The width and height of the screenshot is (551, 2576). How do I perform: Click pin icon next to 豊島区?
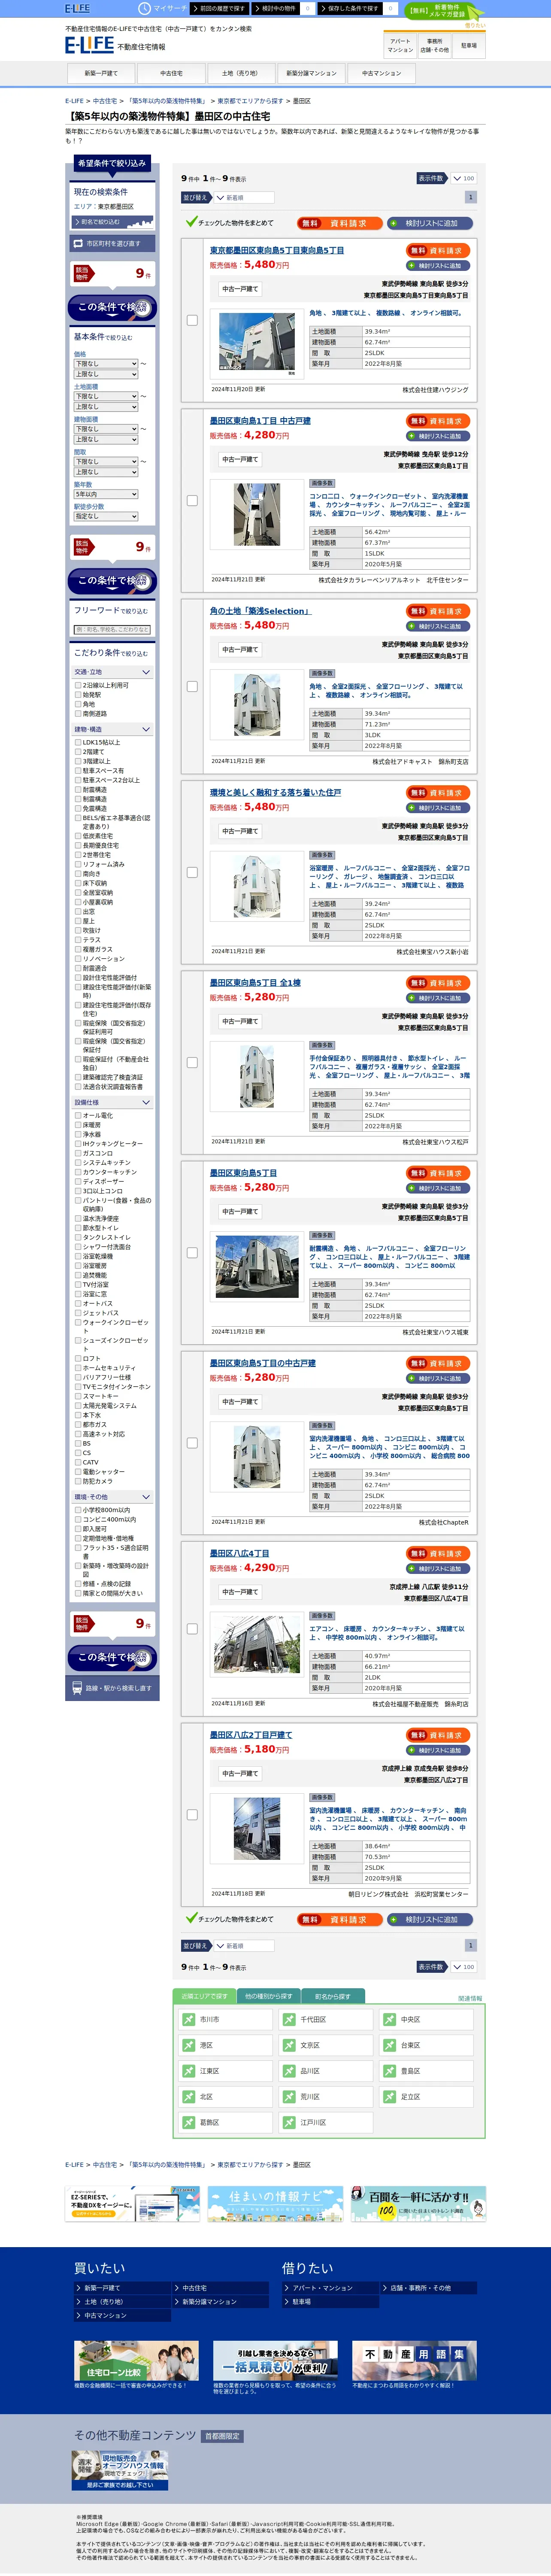[390, 2071]
